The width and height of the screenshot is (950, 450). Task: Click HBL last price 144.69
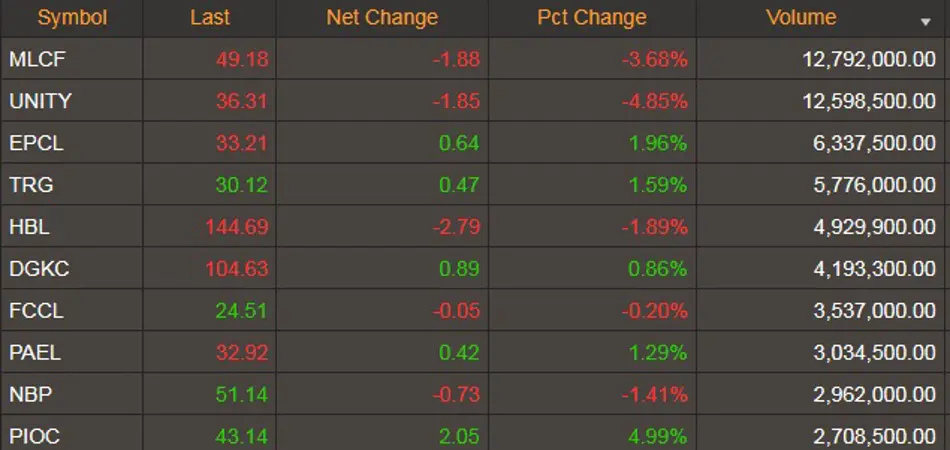pos(237,227)
